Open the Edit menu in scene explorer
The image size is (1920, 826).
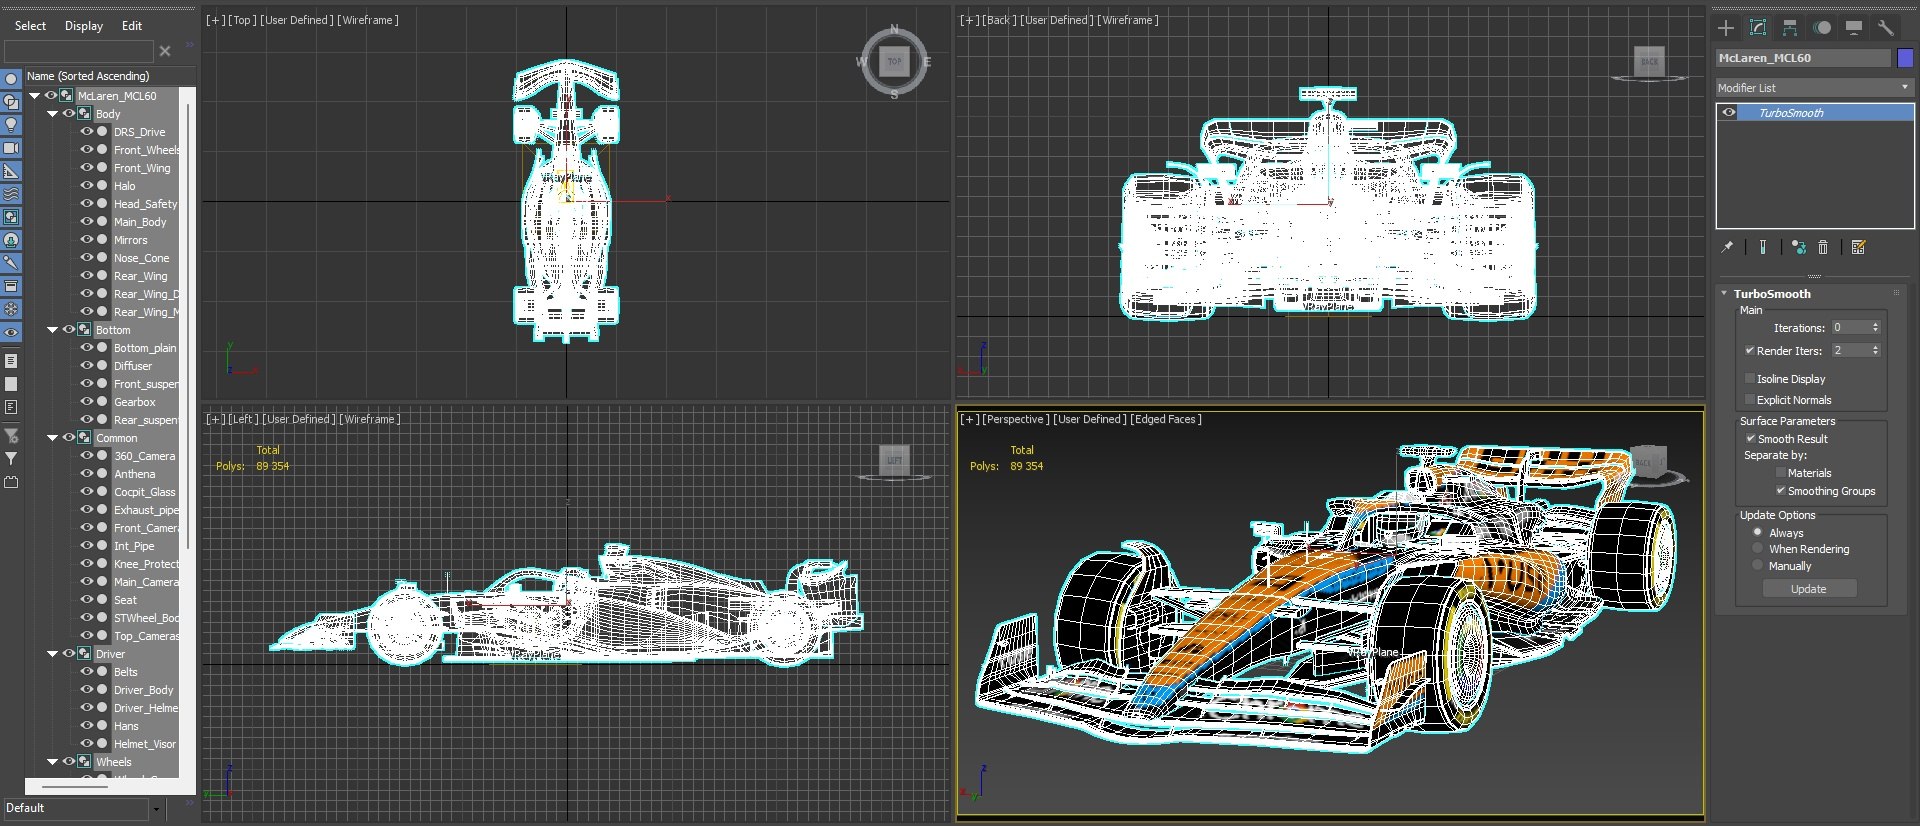tap(132, 26)
